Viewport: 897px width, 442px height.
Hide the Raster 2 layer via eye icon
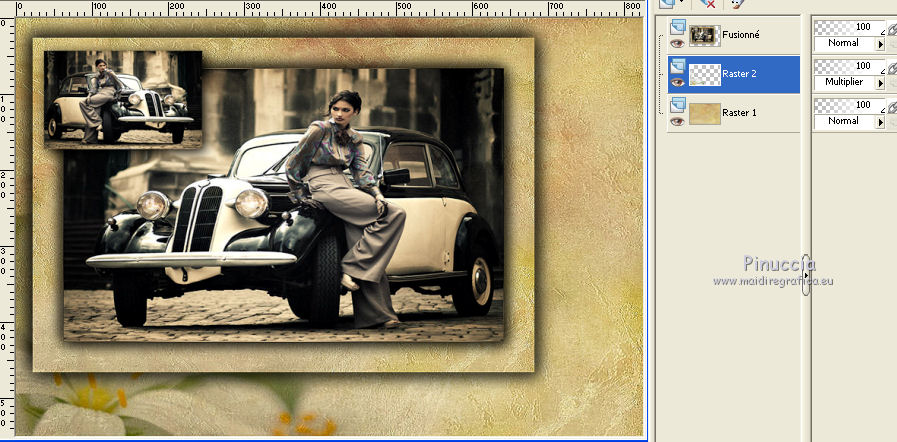pos(678,82)
